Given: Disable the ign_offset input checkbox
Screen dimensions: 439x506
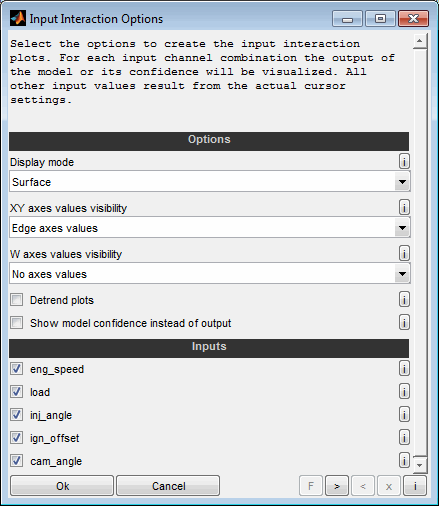Looking at the screenshot, I should pos(16,438).
